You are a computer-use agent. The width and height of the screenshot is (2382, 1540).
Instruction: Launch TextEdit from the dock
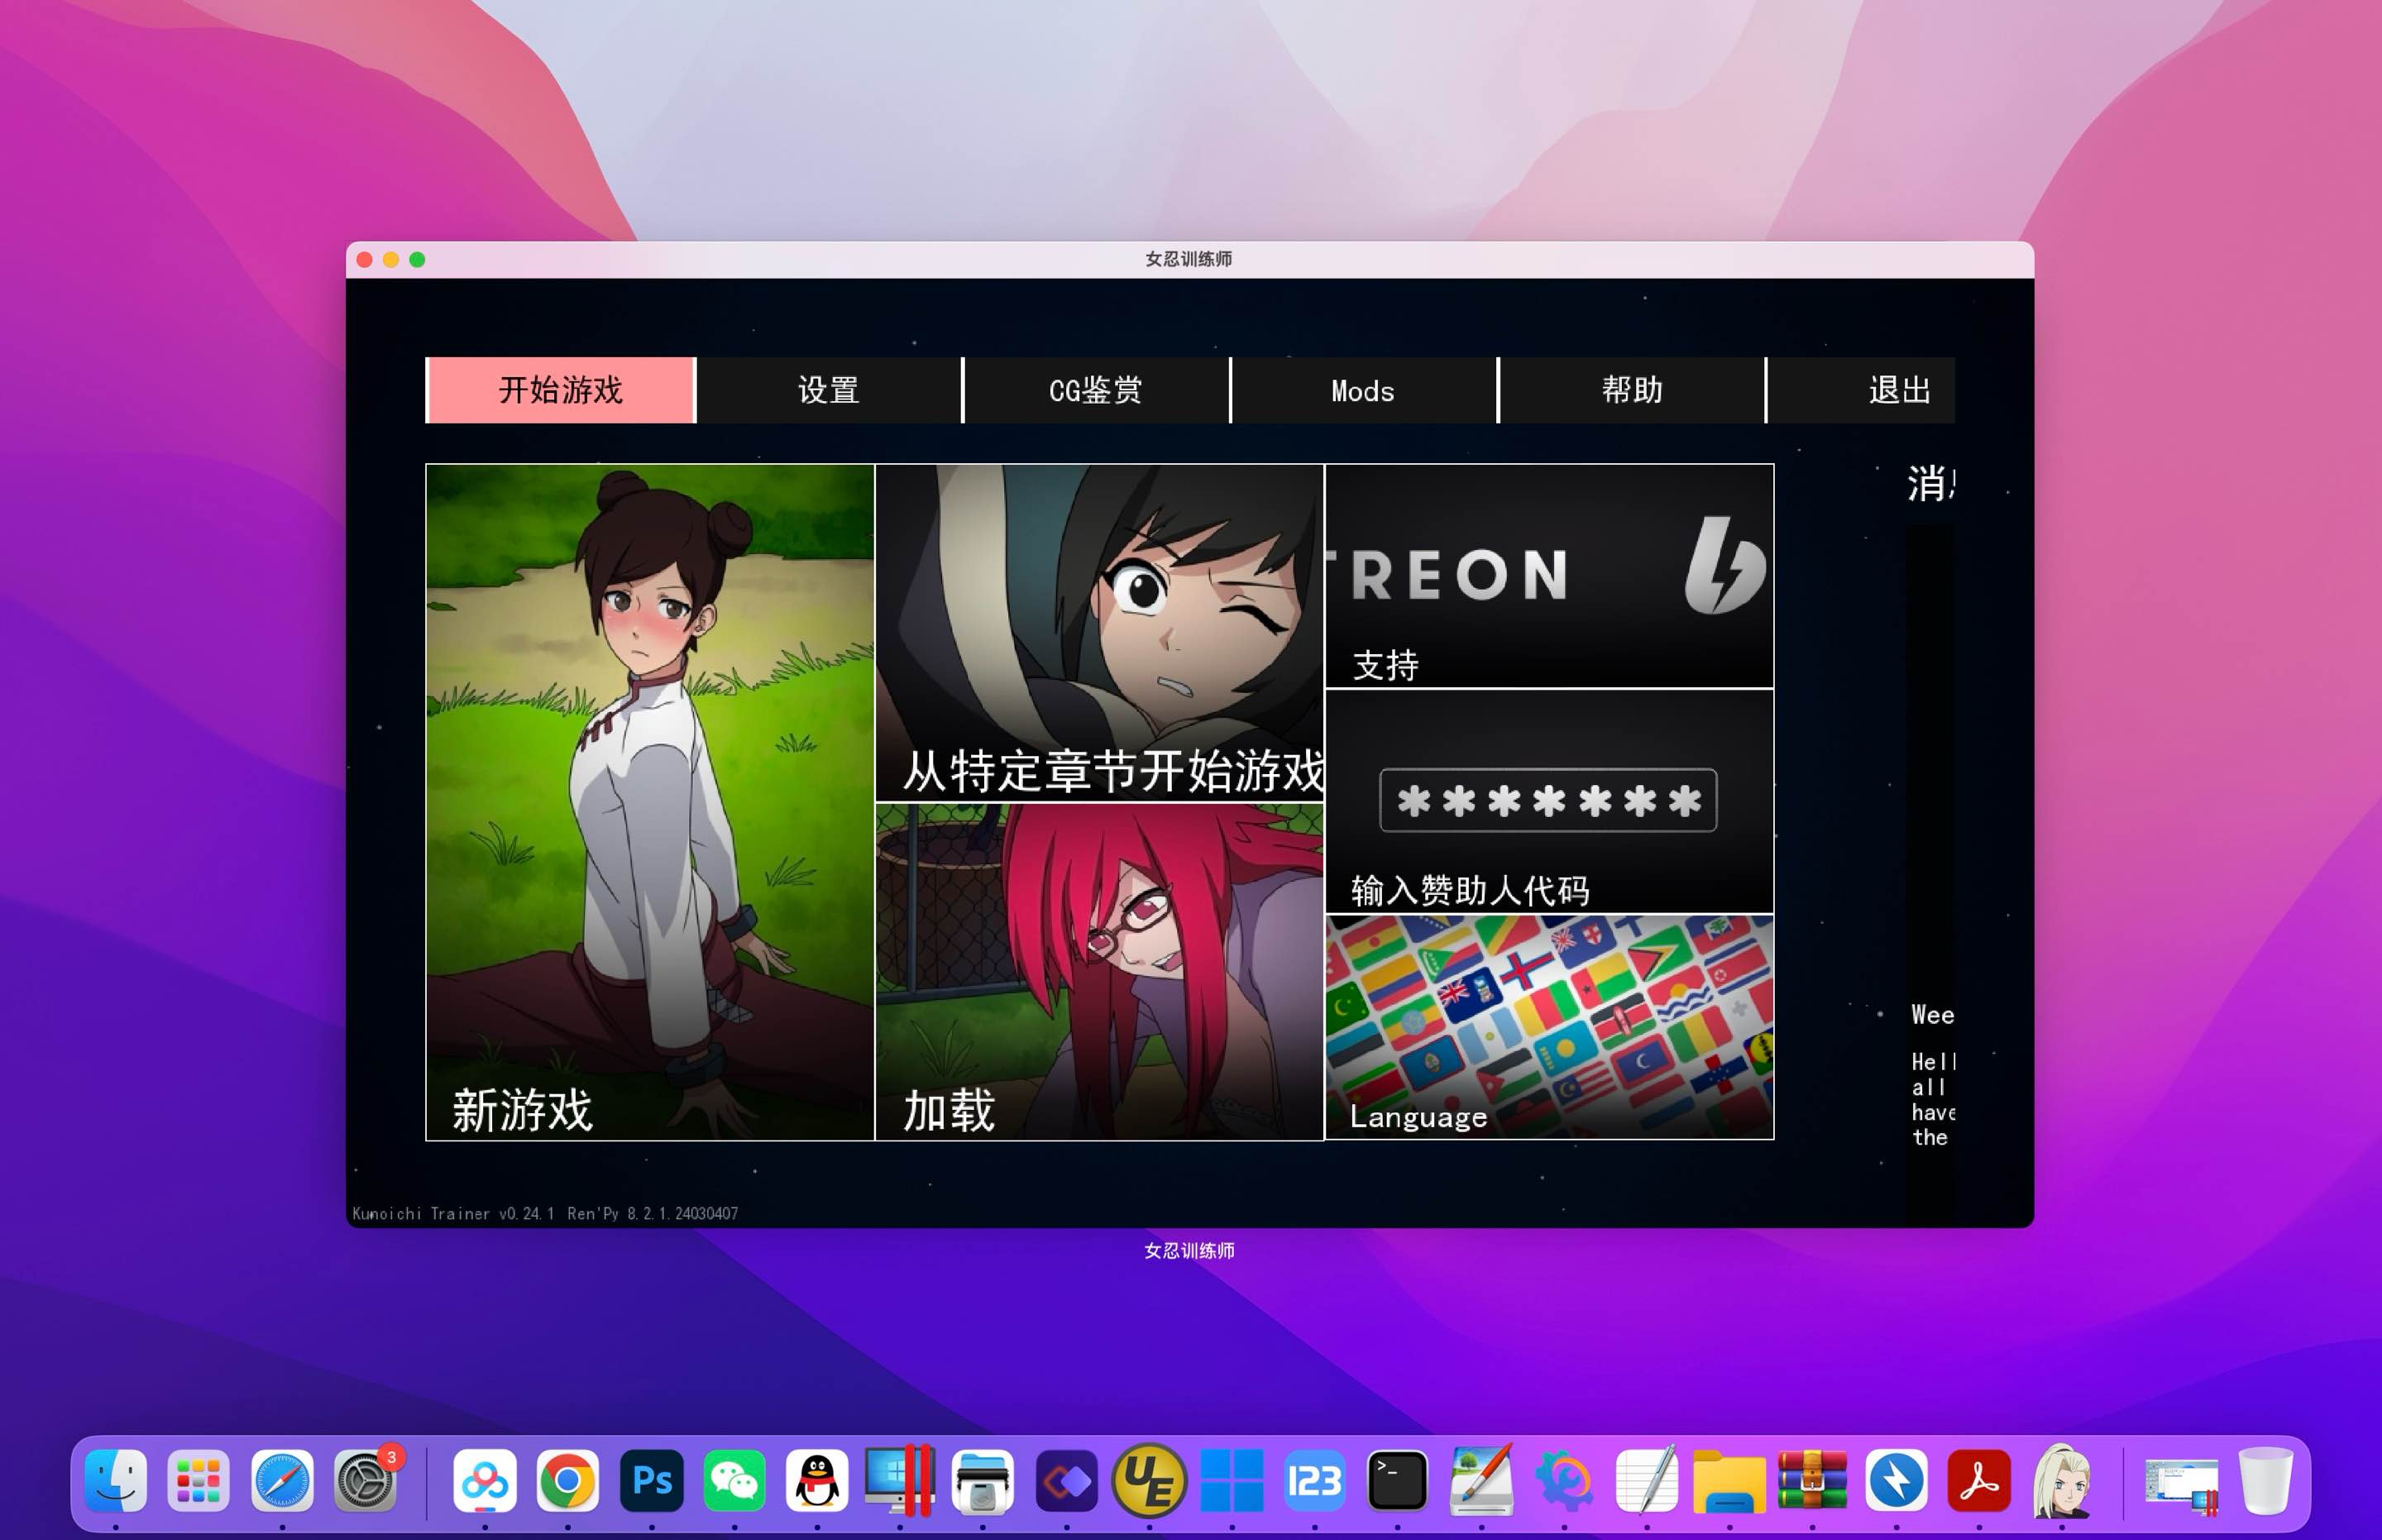tap(1647, 1480)
